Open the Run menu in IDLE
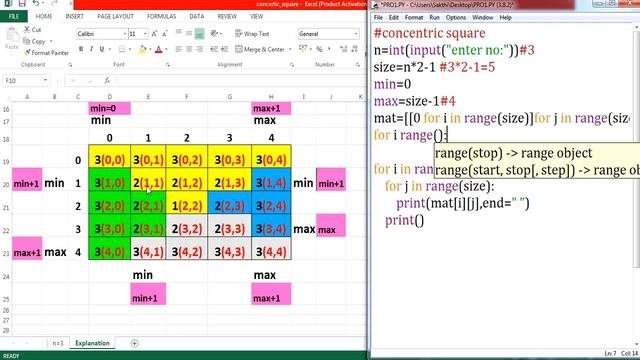Image resolution: width=640 pixels, height=360 pixels. (x=434, y=18)
